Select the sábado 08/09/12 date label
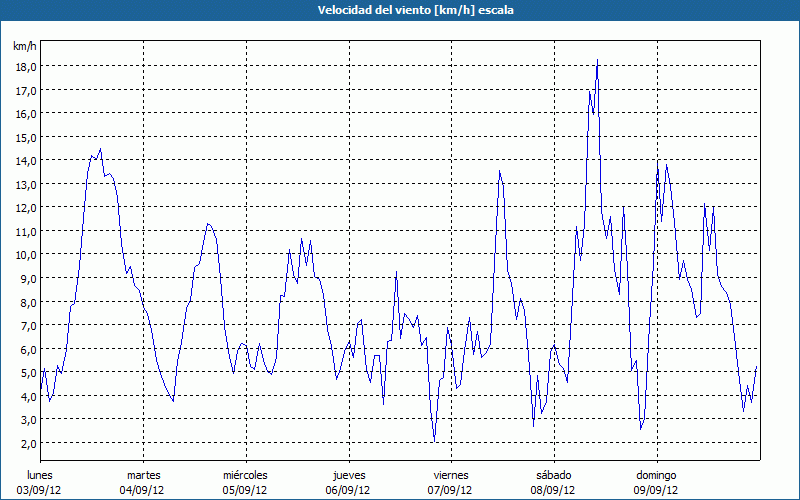Viewport: 800px width, 500px height. (x=553, y=483)
